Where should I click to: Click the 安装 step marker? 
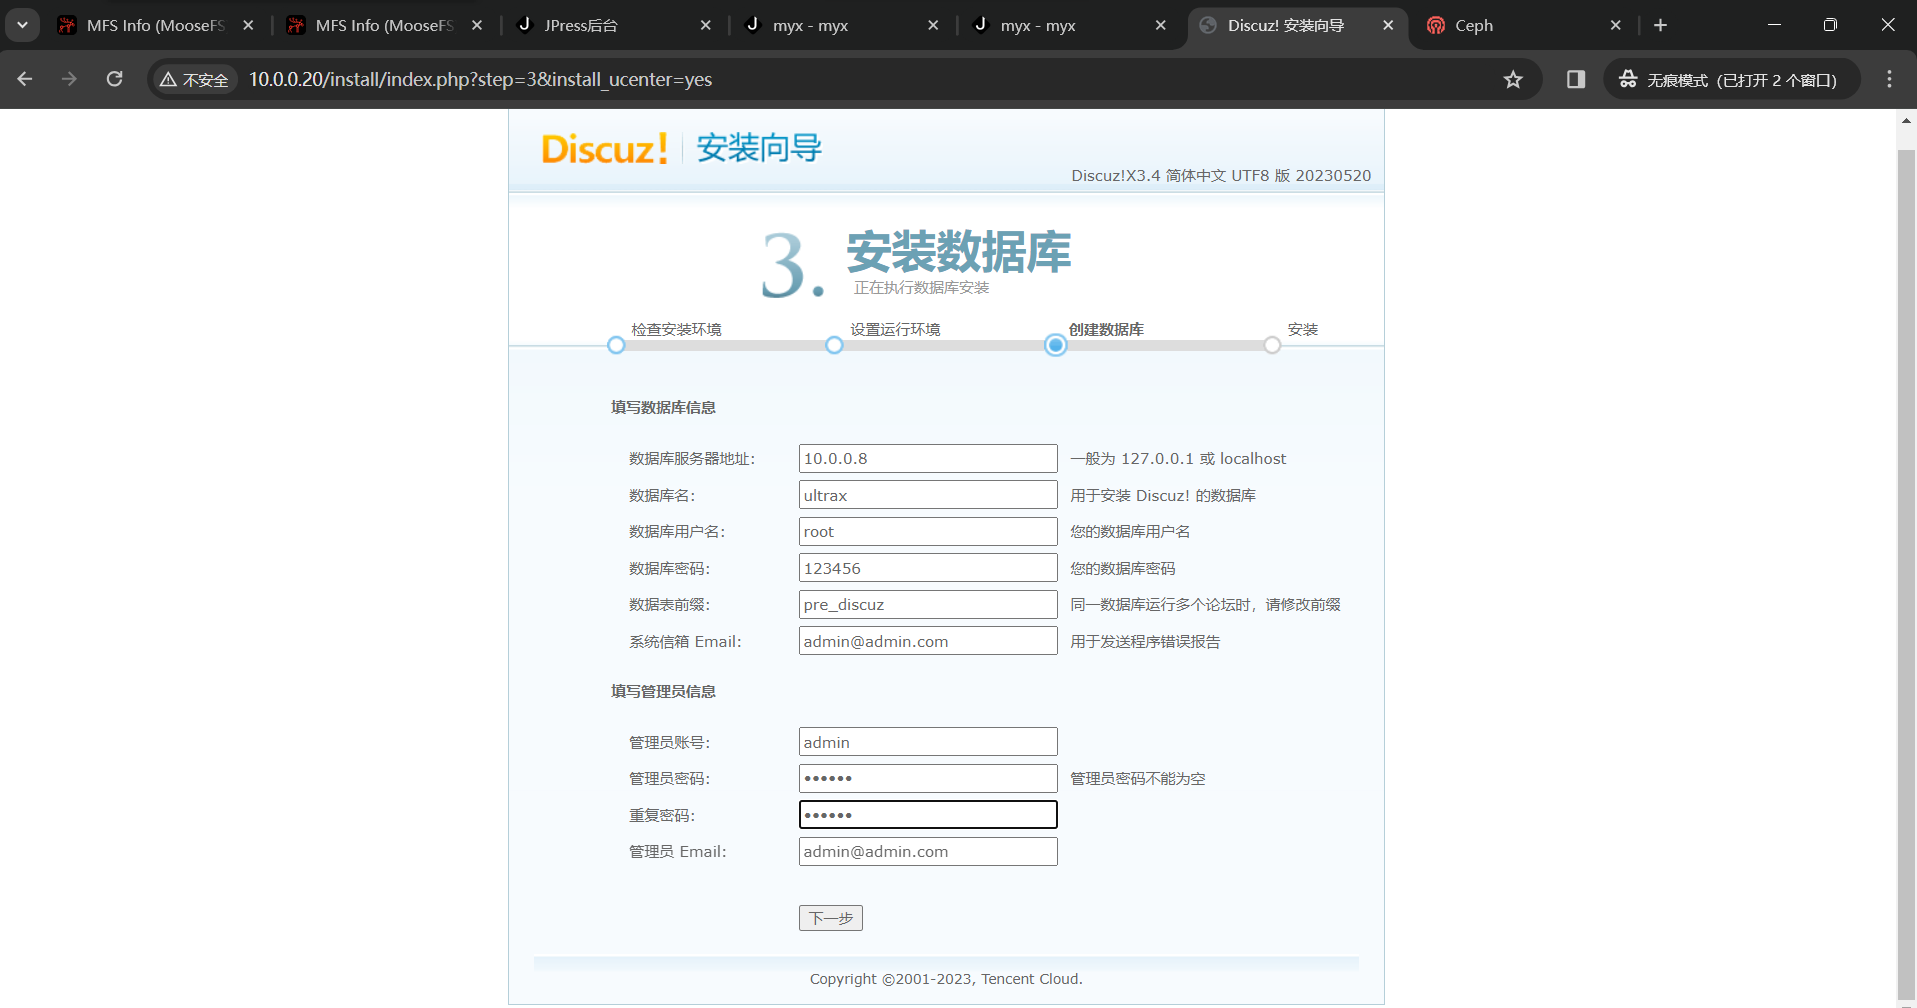pos(1272,345)
